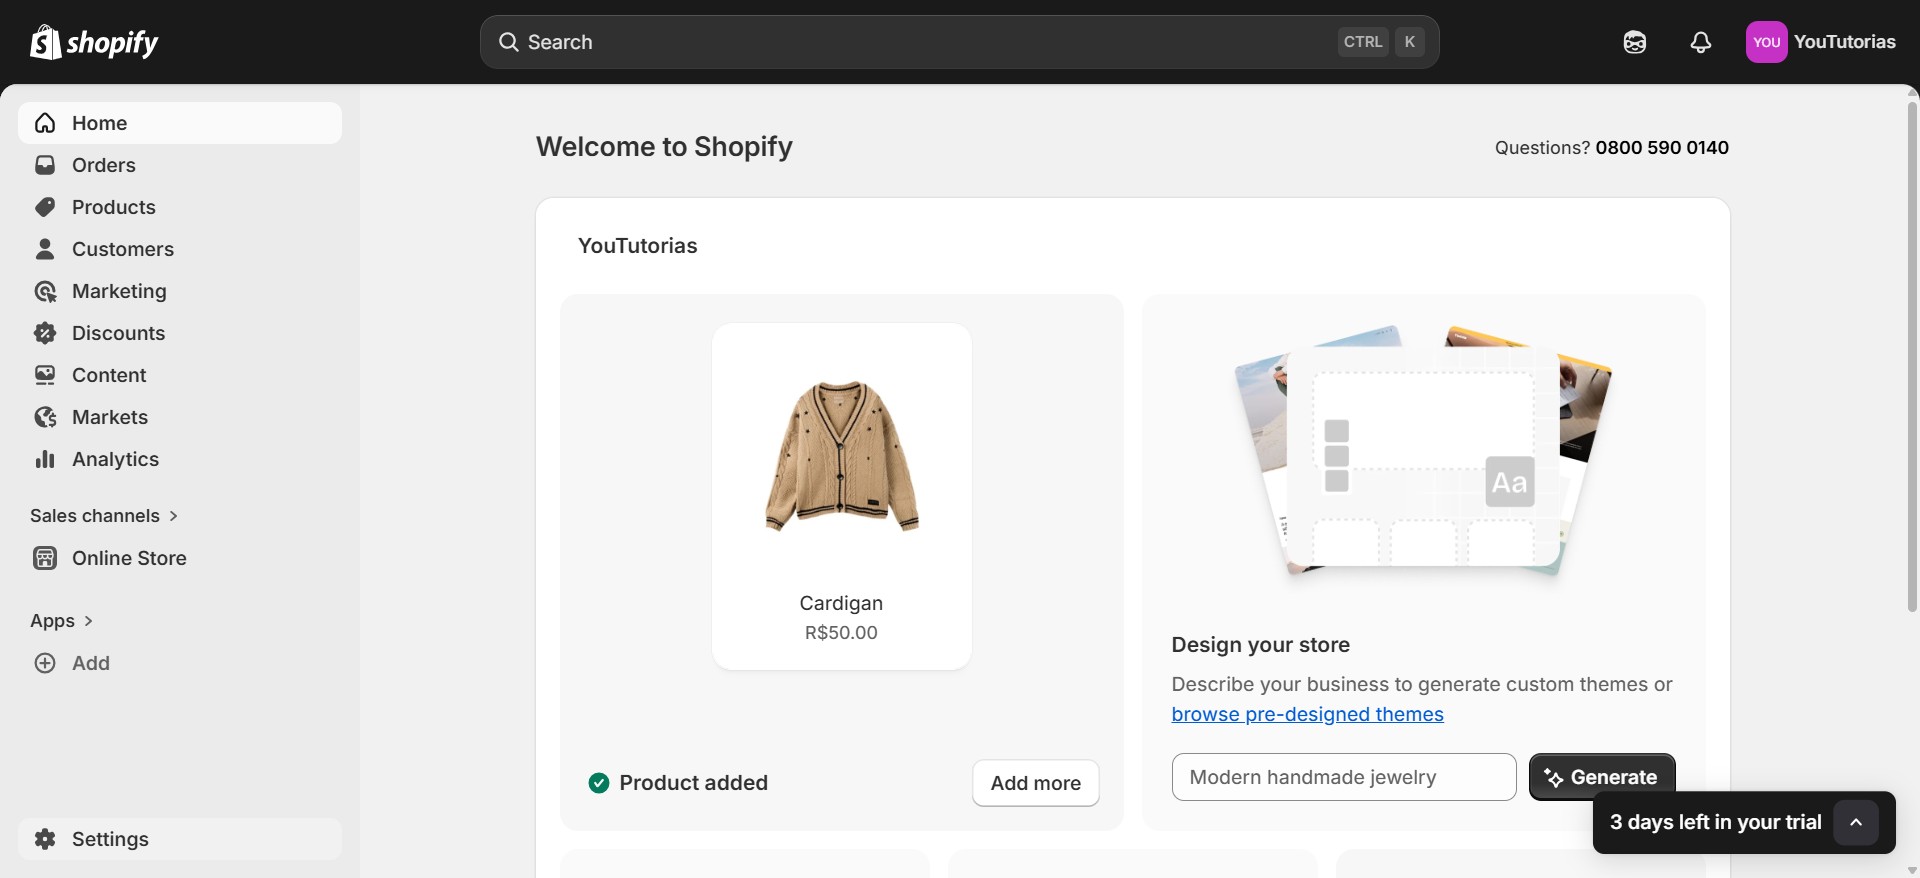Click the Marketing target icon
The image size is (1920, 878).
point(45,291)
